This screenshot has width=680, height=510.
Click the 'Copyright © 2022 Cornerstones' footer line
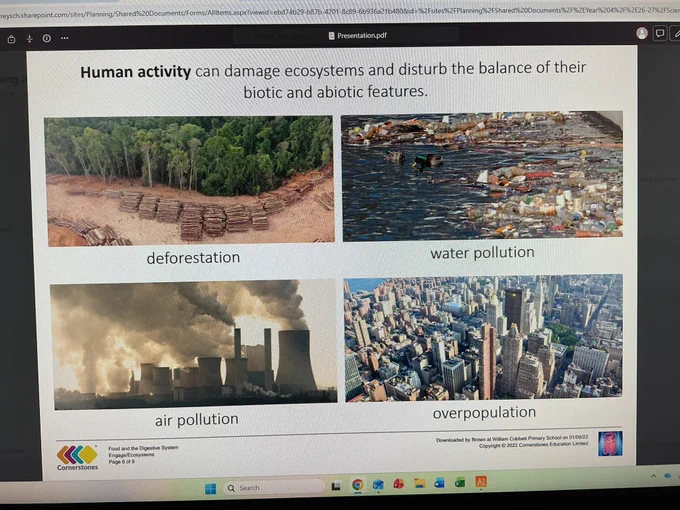[533, 445]
